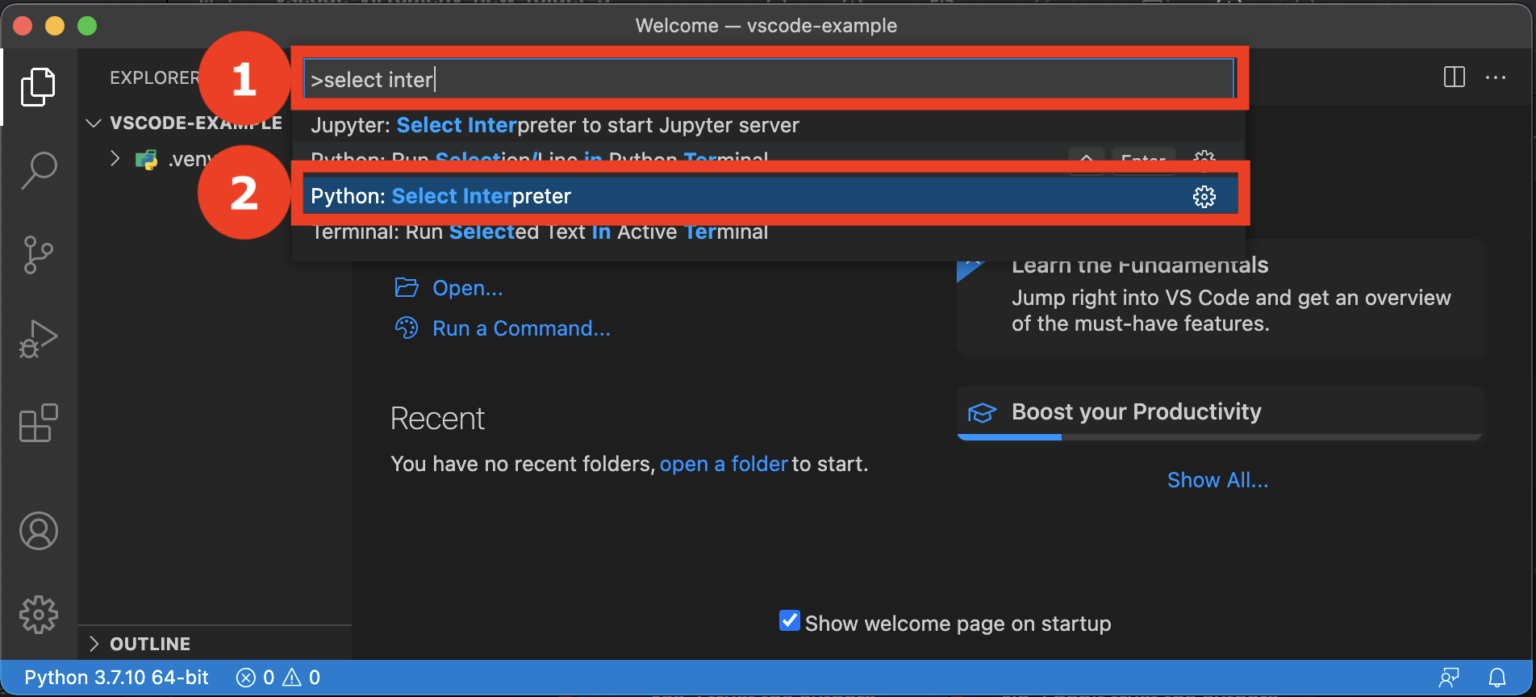Click Show All under Boost your Productivity
Image resolution: width=1536 pixels, height=697 pixels.
tap(1217, 480)
